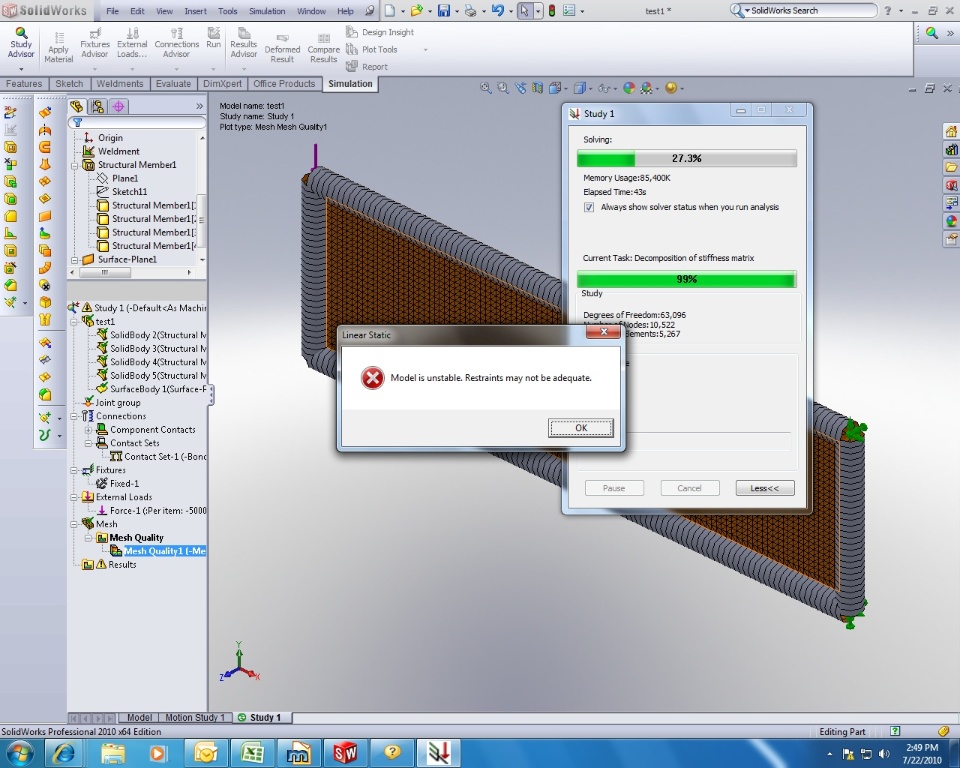The image size is (960, 768).
Task: Click the Open file folder icon
Action: coord(417,10)
